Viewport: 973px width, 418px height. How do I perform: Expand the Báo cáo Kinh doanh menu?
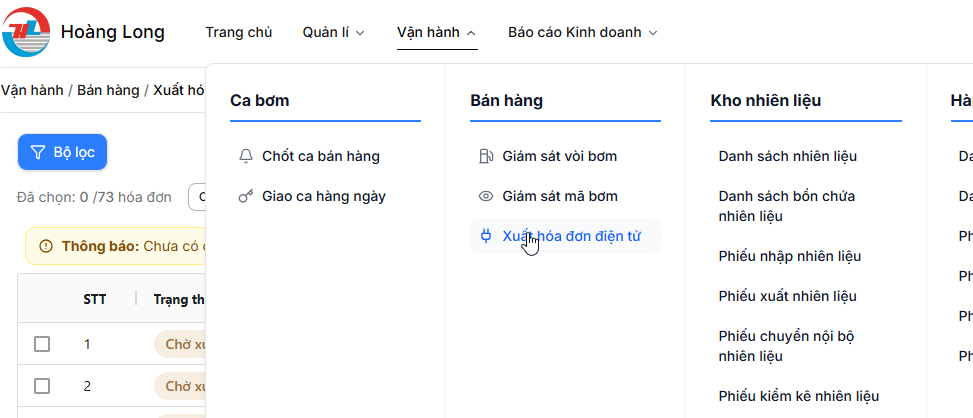tap(582, 32)
